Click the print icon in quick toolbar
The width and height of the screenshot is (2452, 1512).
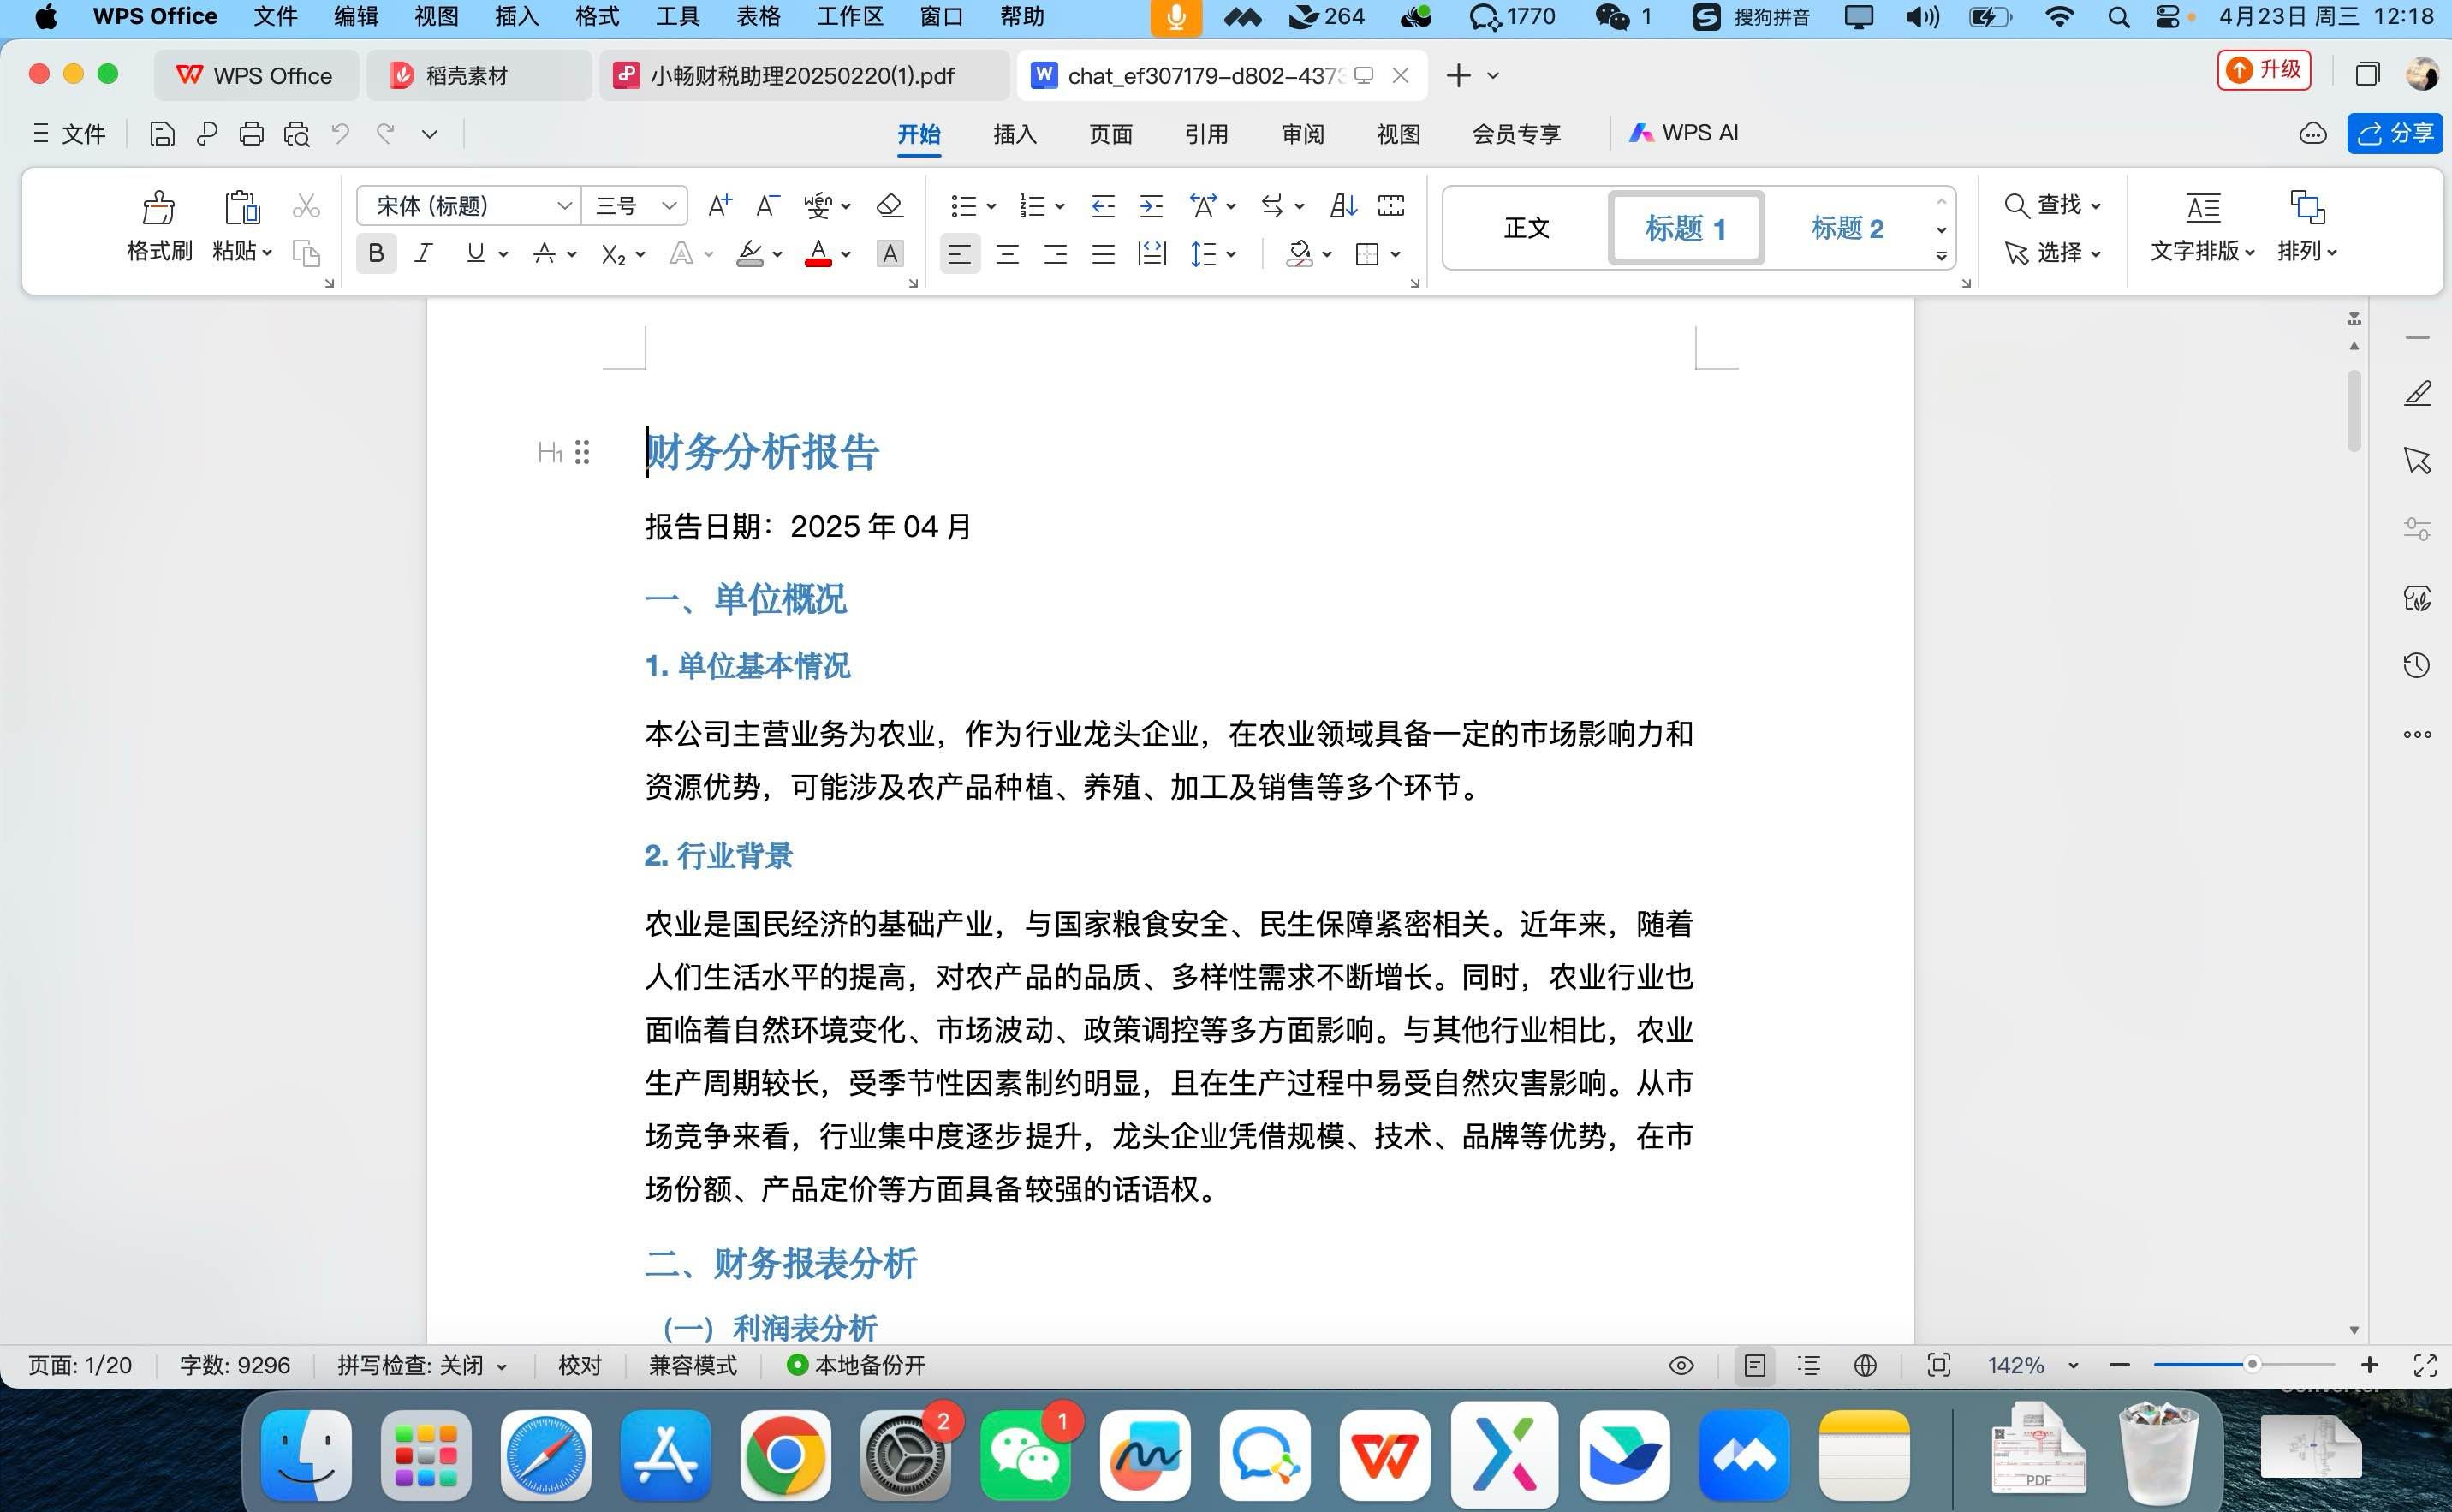point(251,134)
